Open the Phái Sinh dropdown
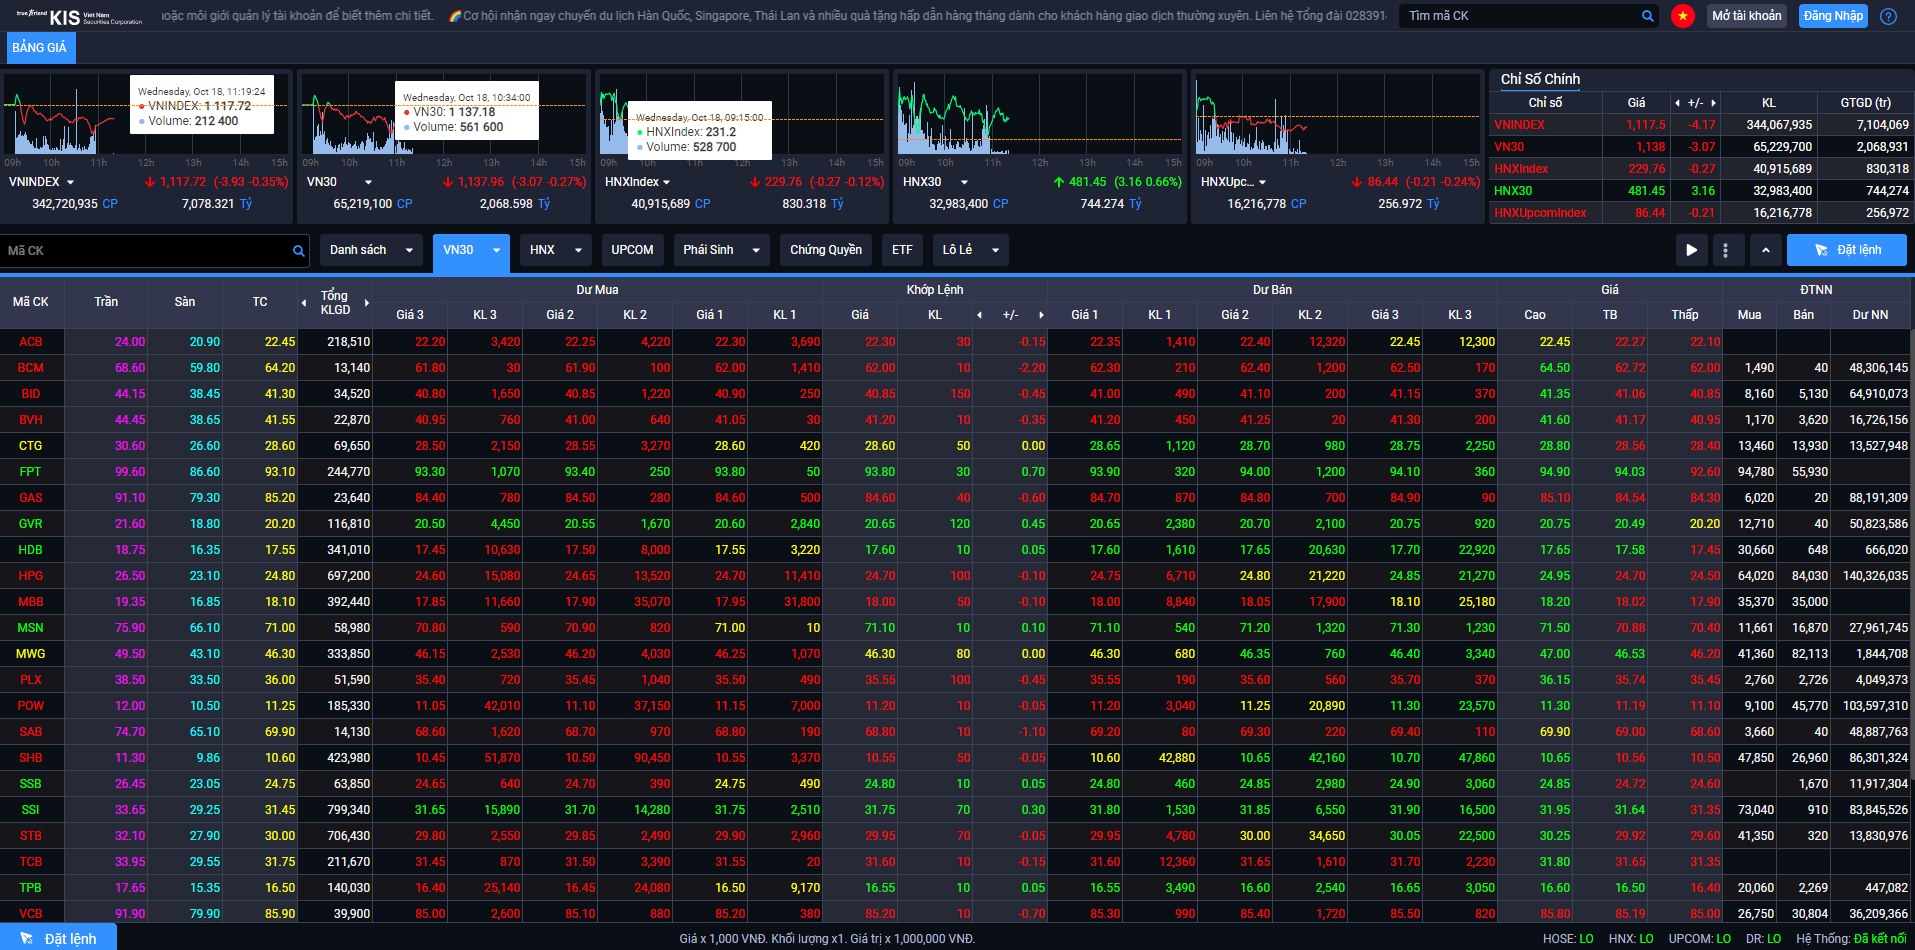The image size is (1915, 950). [721, 250]
